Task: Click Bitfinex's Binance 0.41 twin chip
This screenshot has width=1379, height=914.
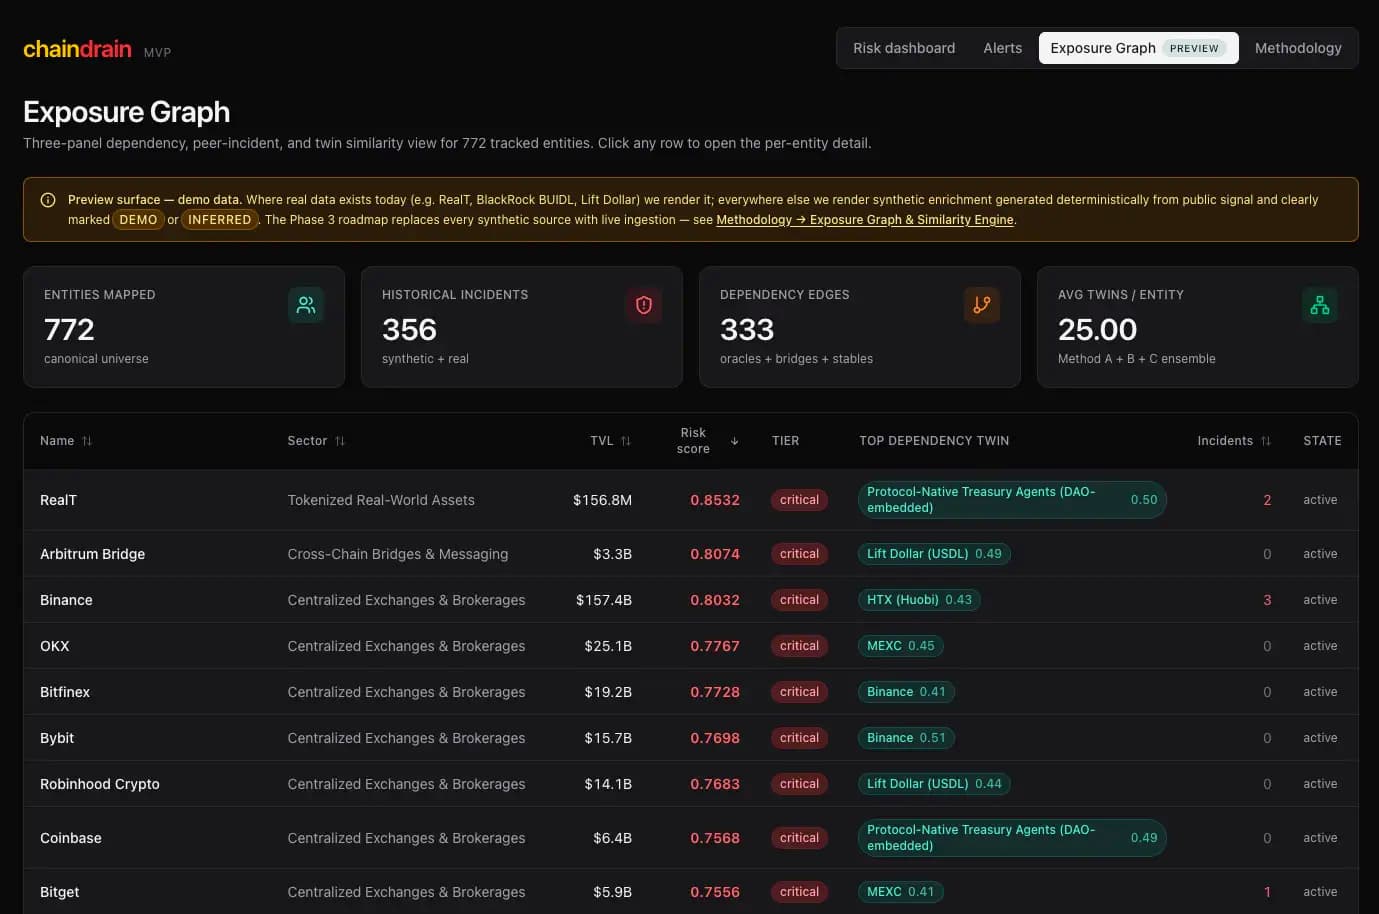Action: pos(906,692)
